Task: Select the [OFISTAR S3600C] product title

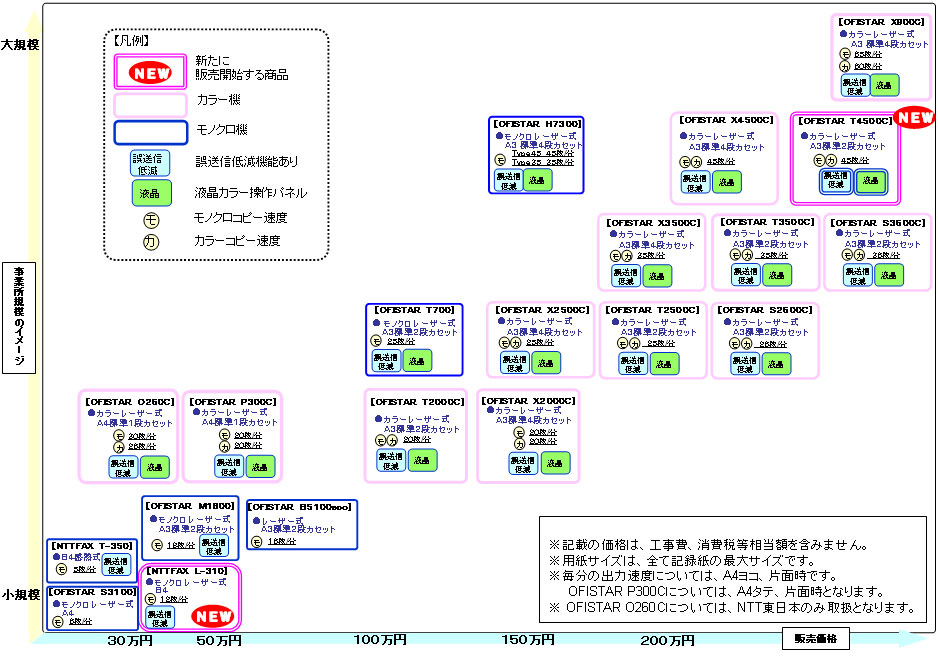Action: click(878, 223)
